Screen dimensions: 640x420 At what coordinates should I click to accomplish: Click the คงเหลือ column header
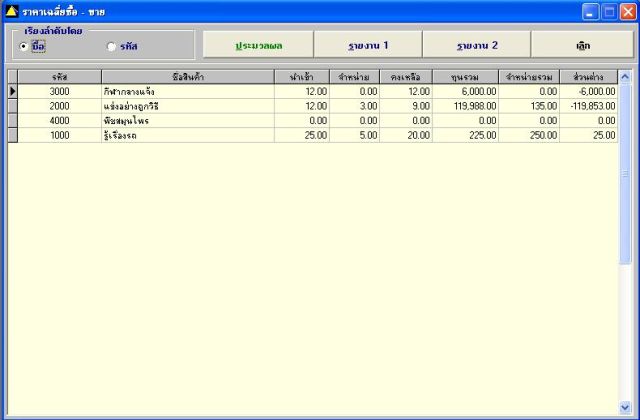tap(406, 77)
